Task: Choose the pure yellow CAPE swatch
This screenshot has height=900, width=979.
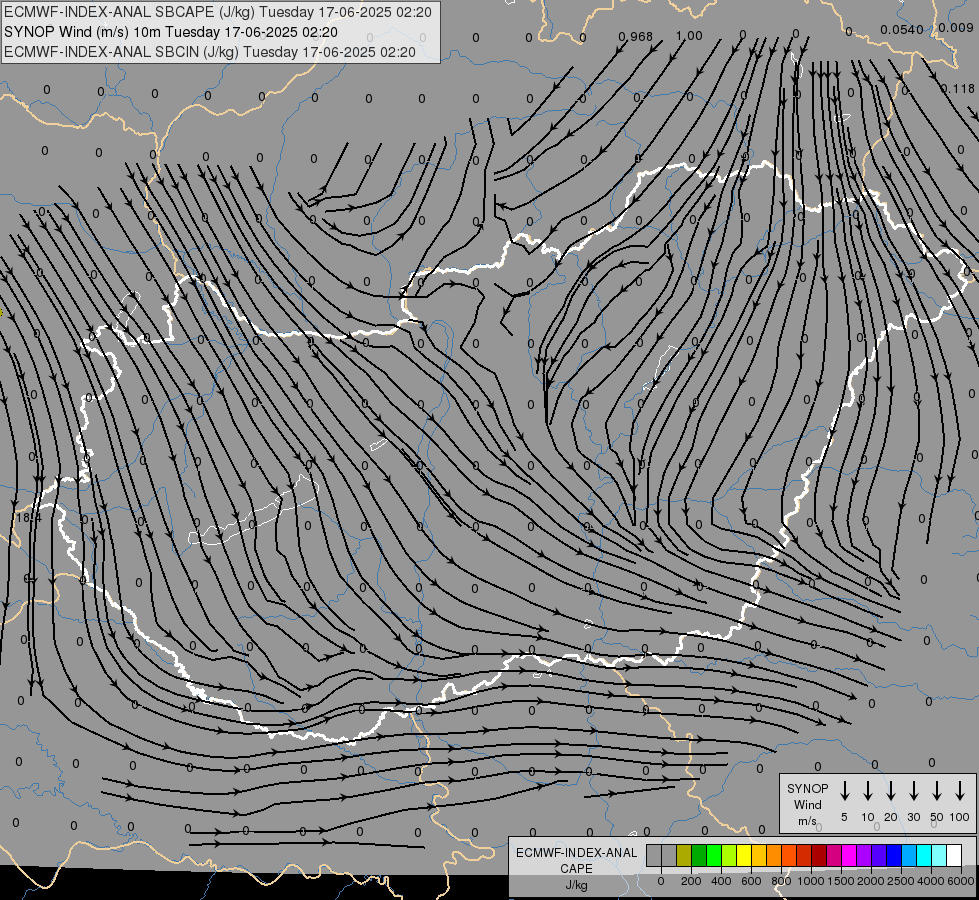Action: click(744, 856)
